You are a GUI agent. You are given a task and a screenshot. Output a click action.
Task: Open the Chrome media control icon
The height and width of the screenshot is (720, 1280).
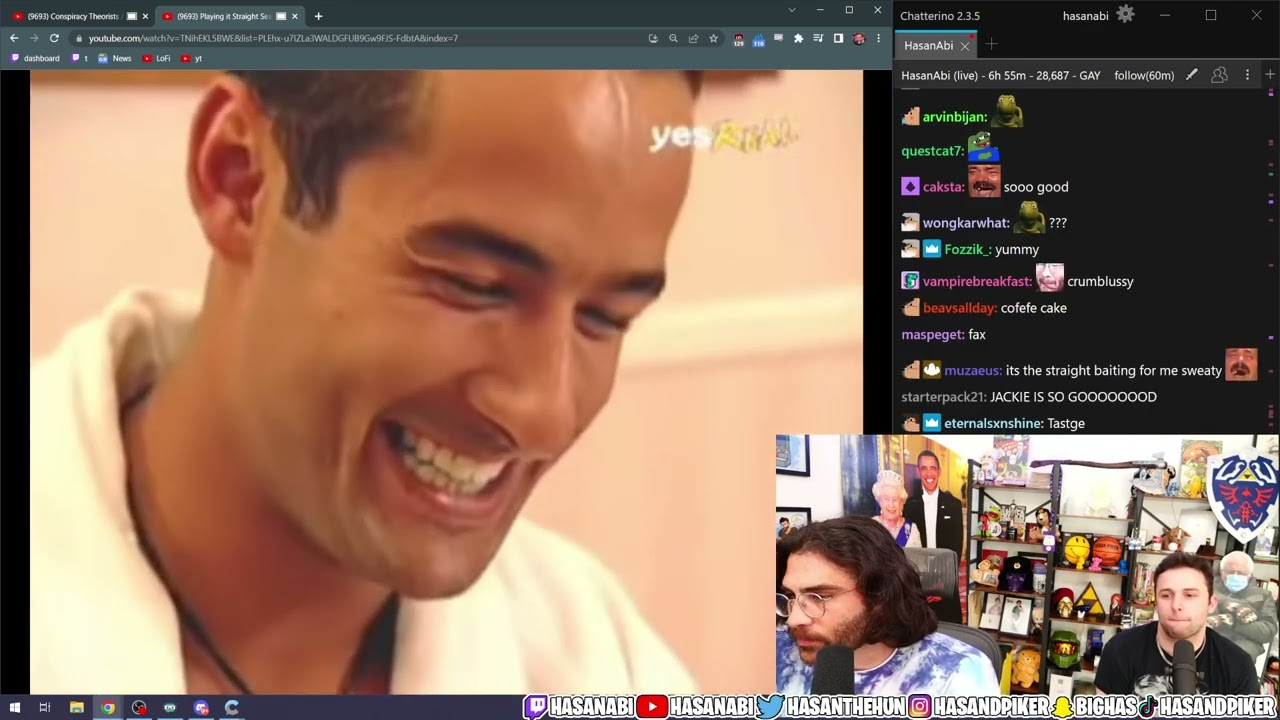(x=818, y=38)
